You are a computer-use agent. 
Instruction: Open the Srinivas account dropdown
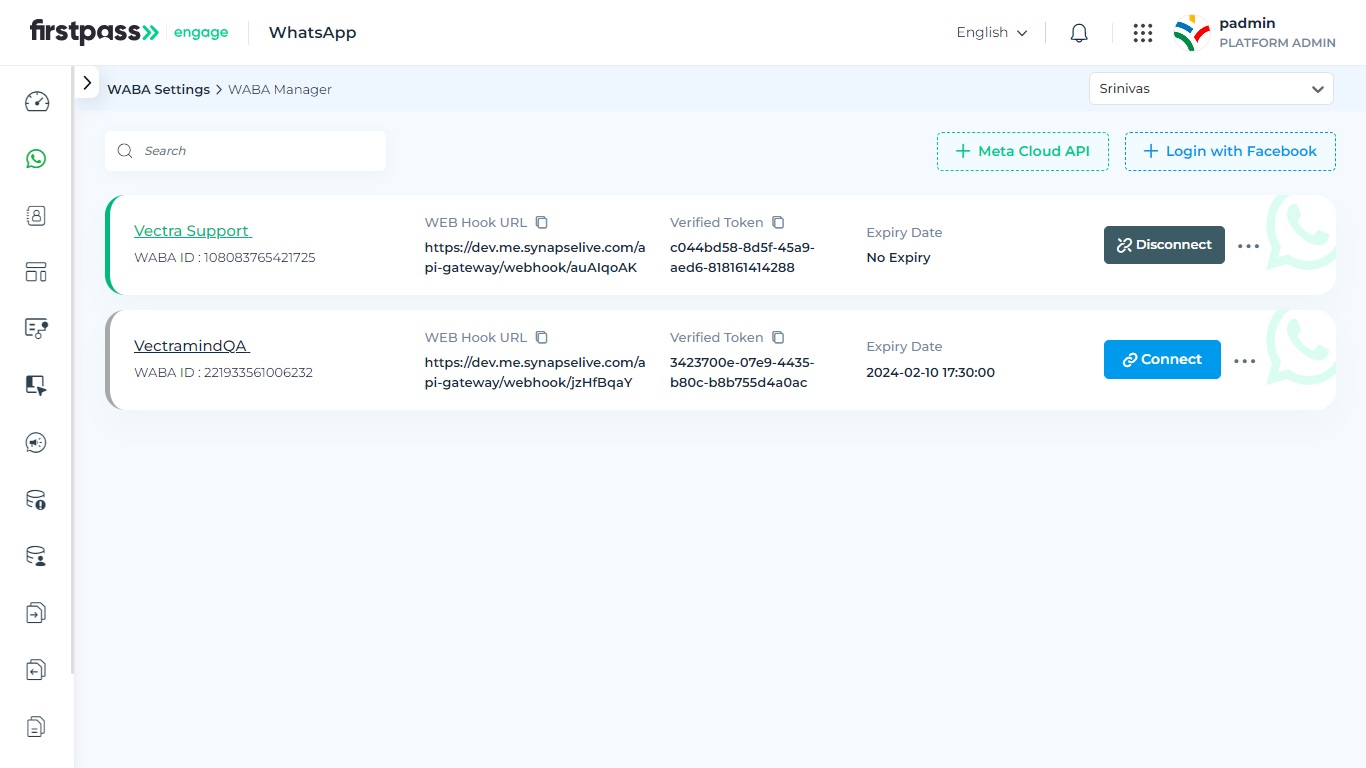[1210, 89]
